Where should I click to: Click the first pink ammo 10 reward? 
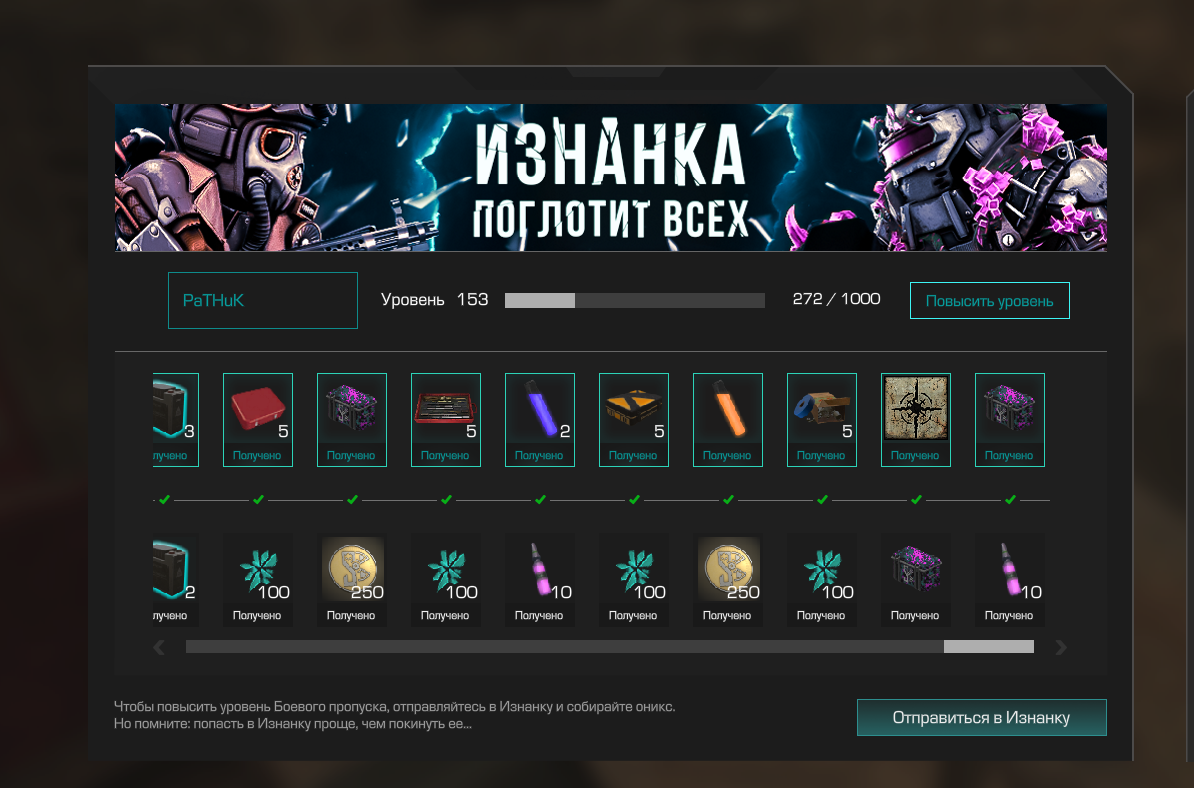click(540, 580)
